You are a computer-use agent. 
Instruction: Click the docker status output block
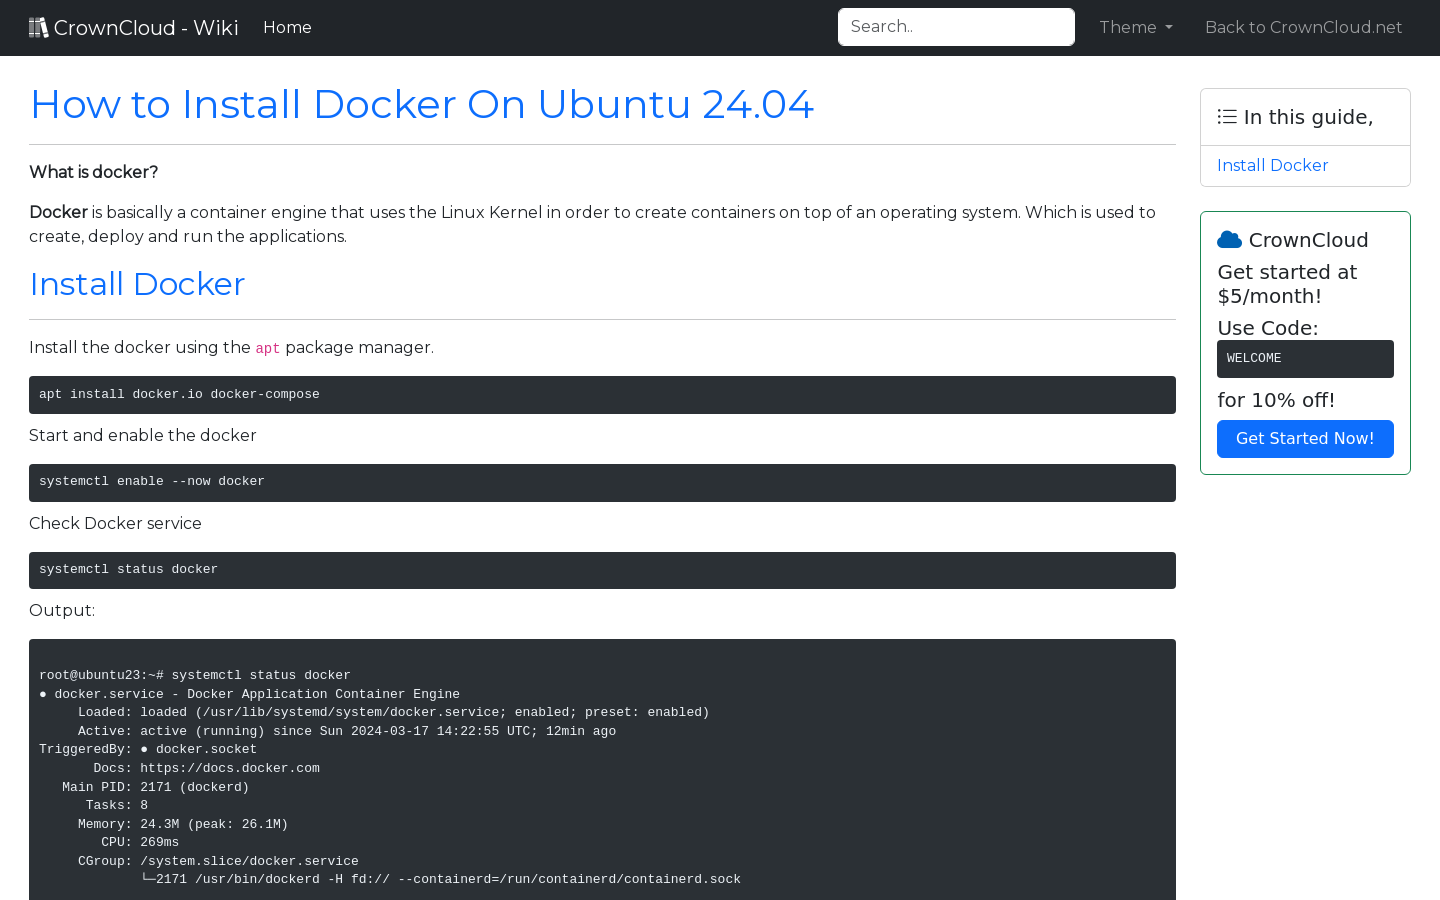coord(600,770)
